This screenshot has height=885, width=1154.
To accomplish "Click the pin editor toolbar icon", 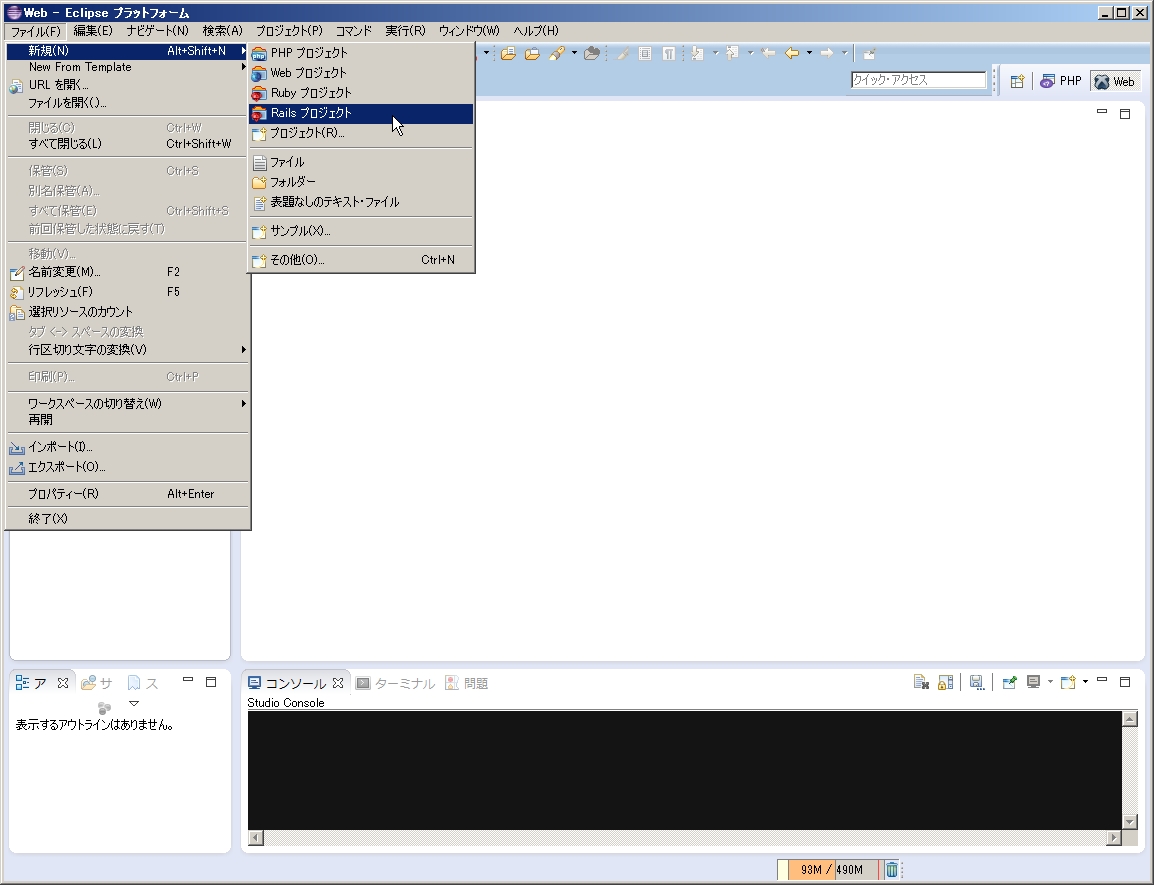I will tap(869, 53).
